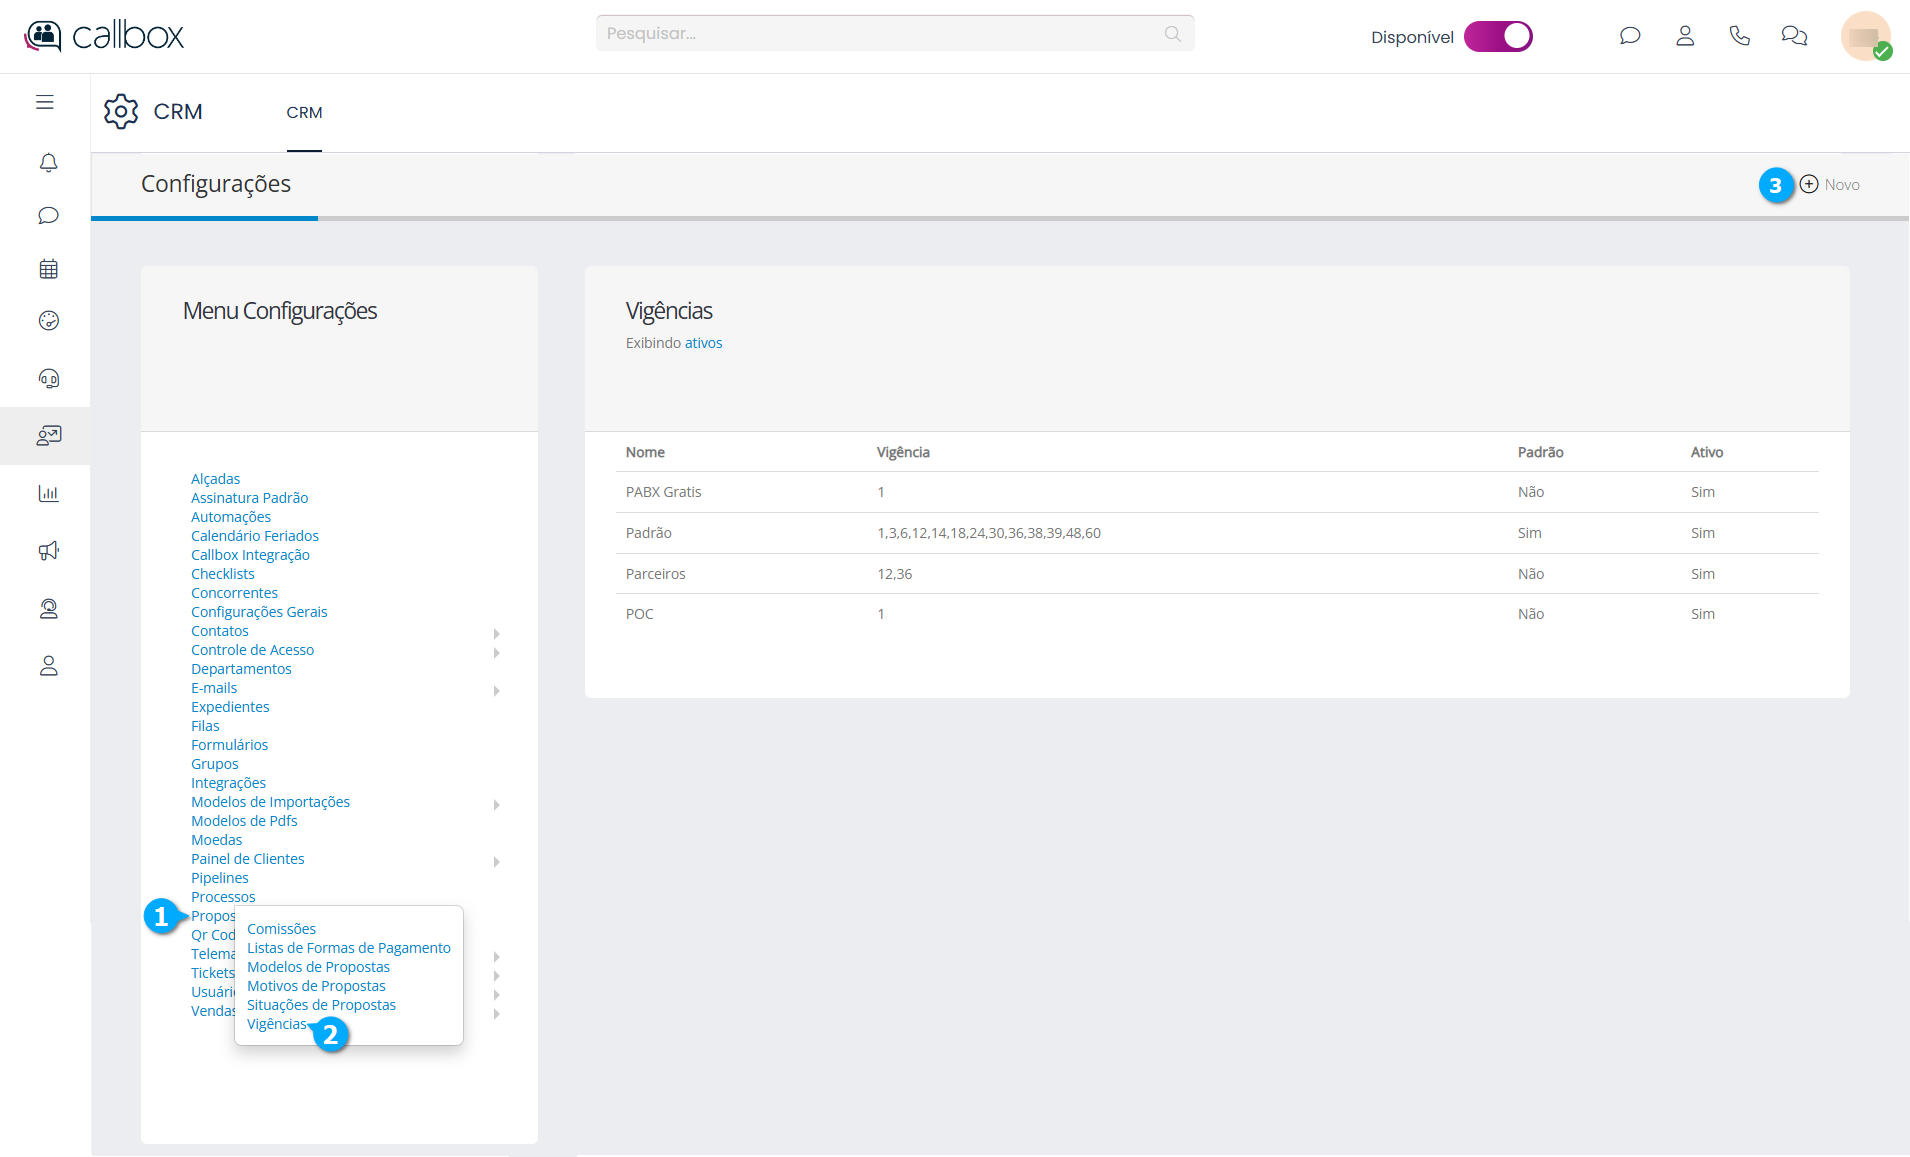Viewport: 1910px width, 1157px height.
Task: Click the headset support icon in sidebar
Action: click(x=48, y=378)
